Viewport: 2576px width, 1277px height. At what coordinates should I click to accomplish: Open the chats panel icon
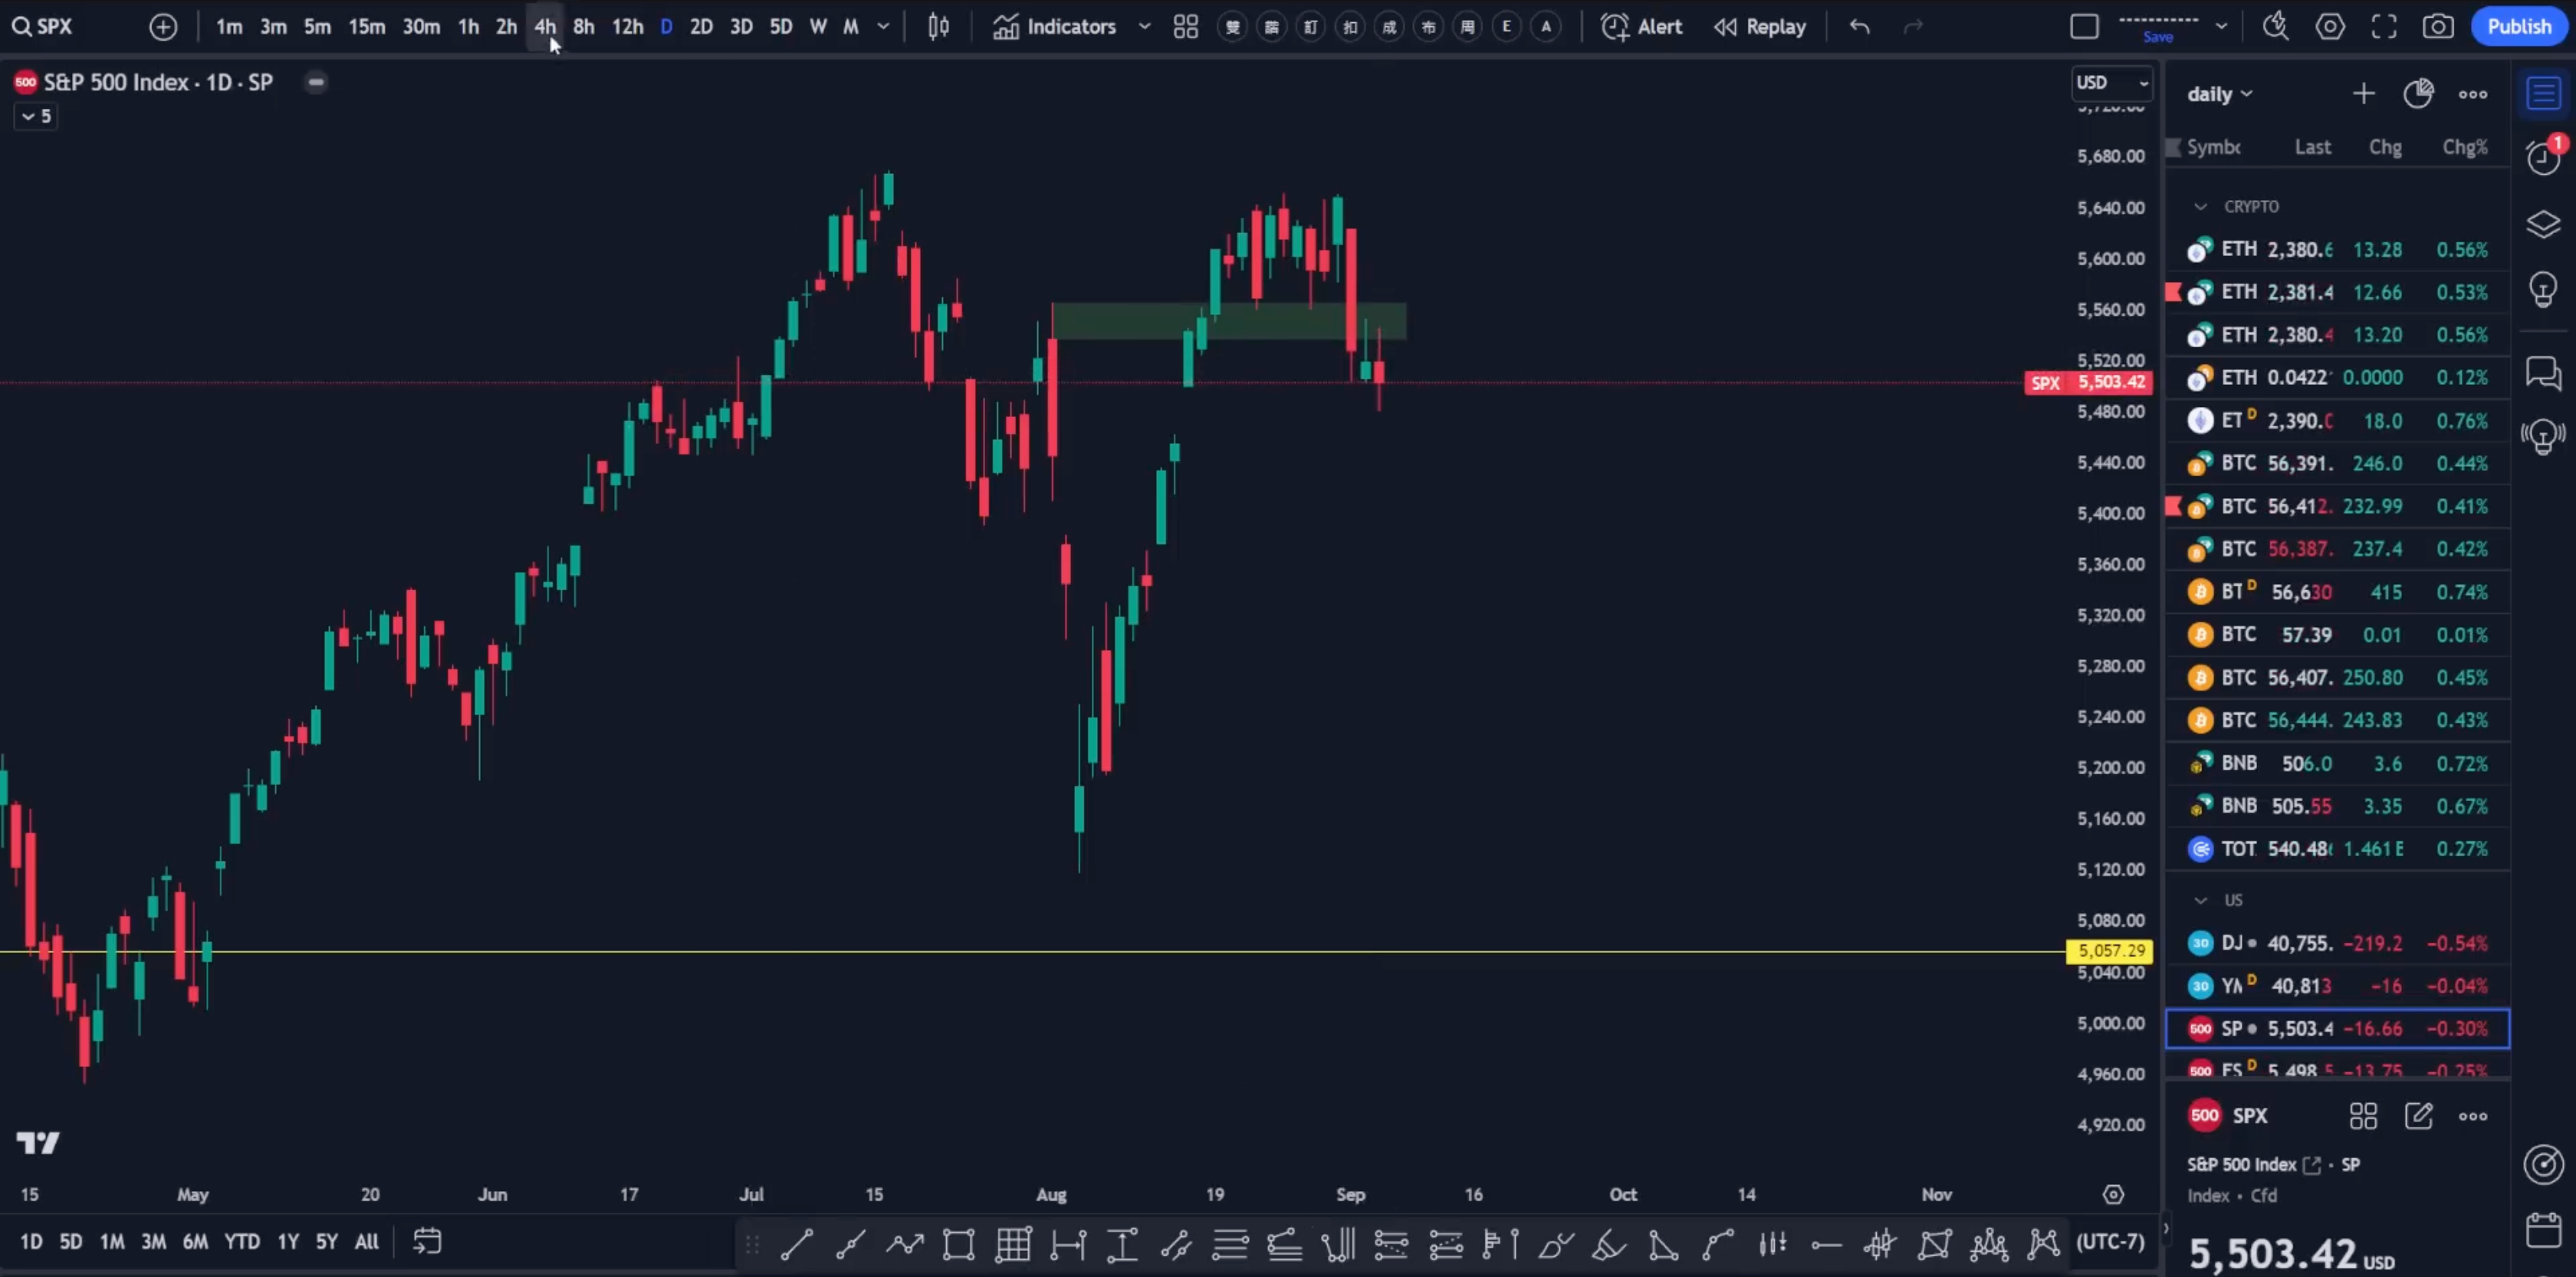click(2543, 374)
